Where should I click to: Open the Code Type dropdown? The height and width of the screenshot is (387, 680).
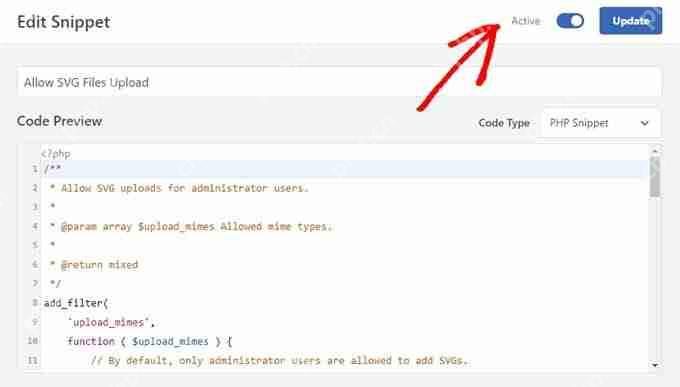(x=598, y=123)
